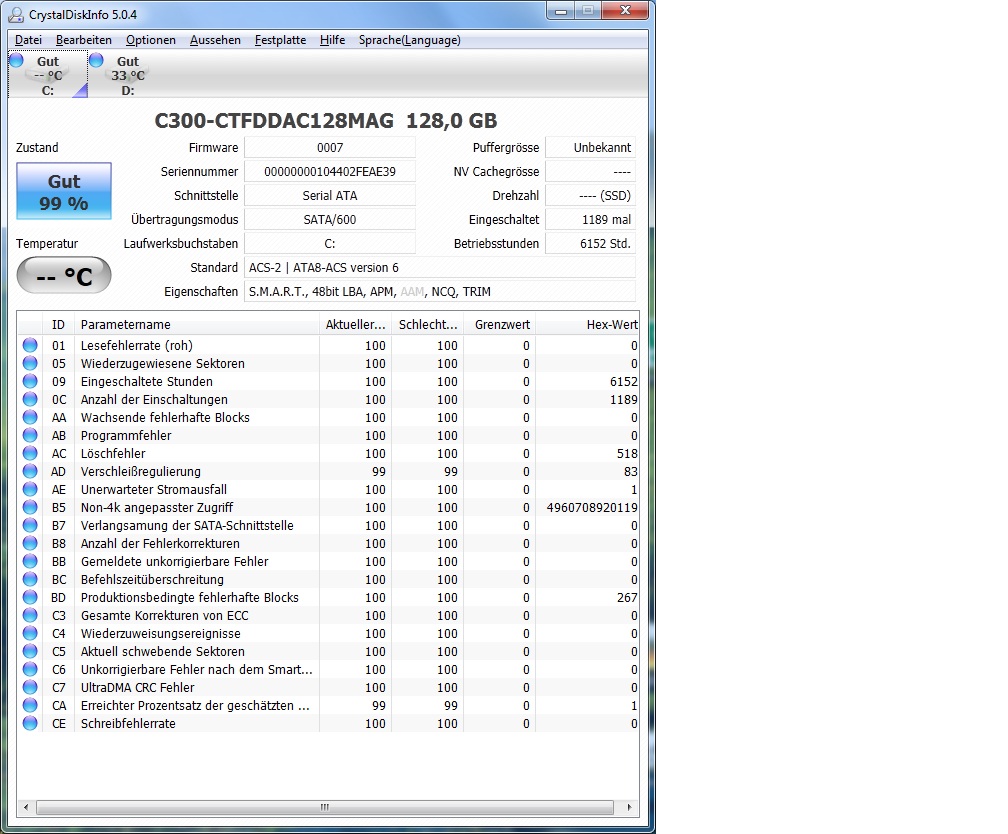Click the Firmware field showing 0007
1008x834 pixels.
[330, 147]
